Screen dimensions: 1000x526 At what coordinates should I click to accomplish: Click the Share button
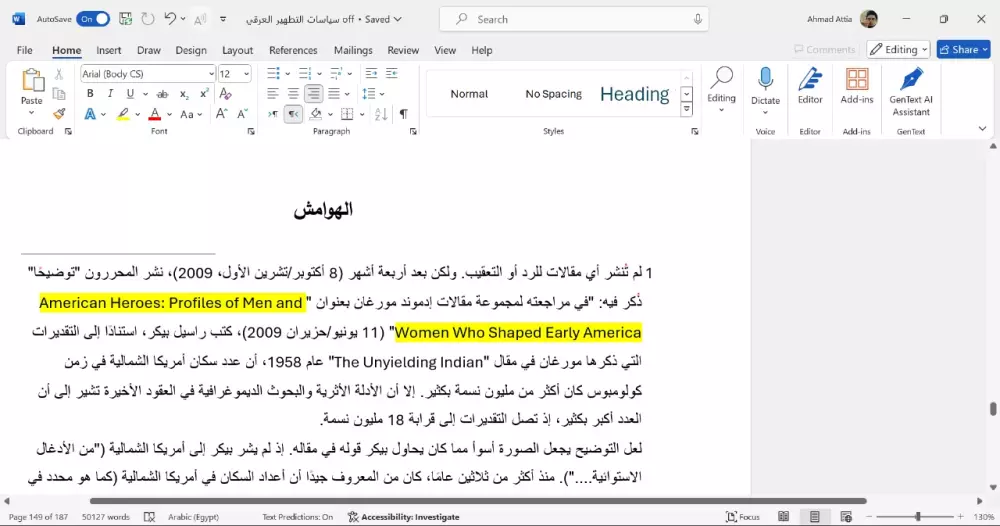[x=963, y=49]
